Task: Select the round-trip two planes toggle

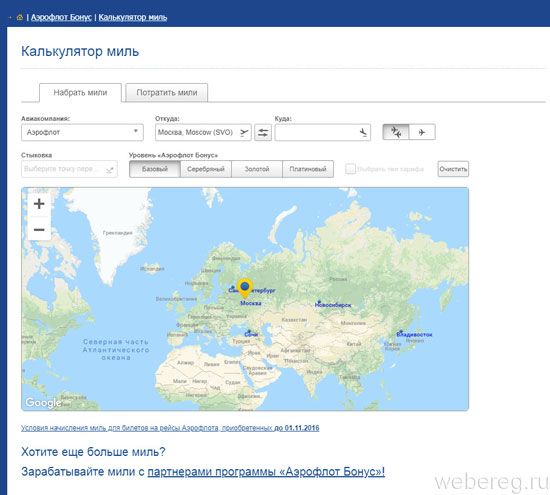Action: point(396,132)
